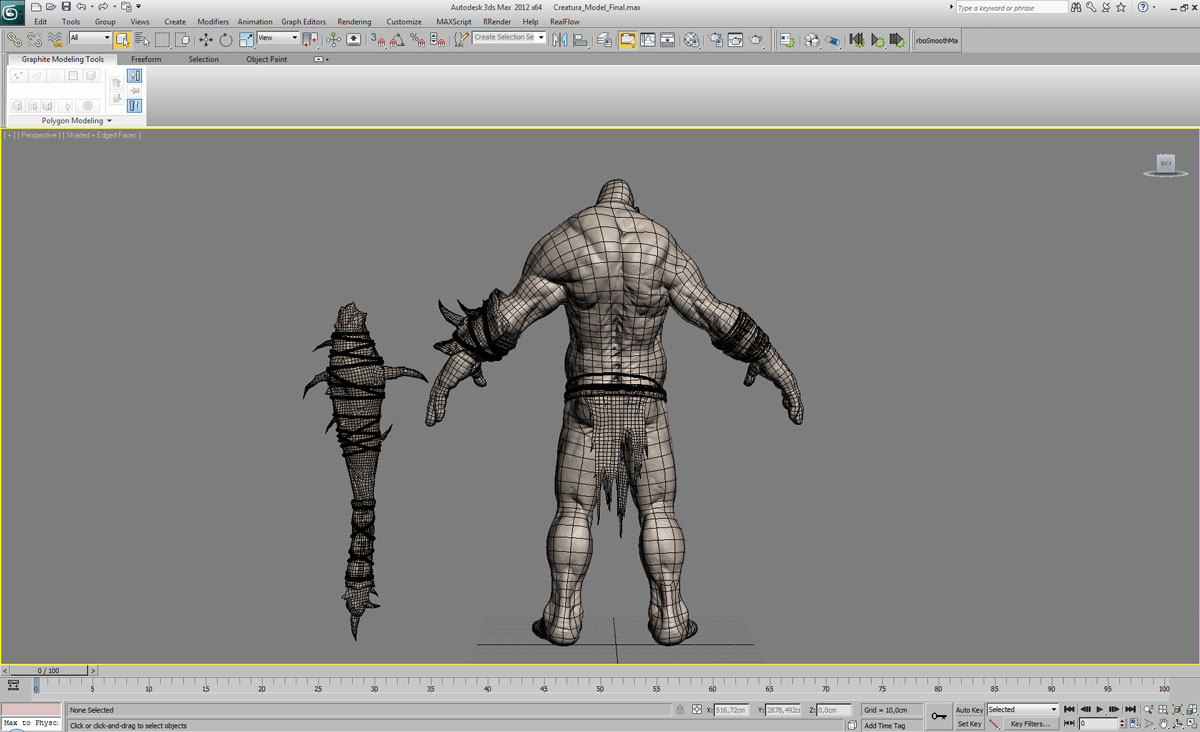The image size is (1200, 732).
Task: Open the Quick Access Toolbar customize dropdown
Action: point(139,7)
